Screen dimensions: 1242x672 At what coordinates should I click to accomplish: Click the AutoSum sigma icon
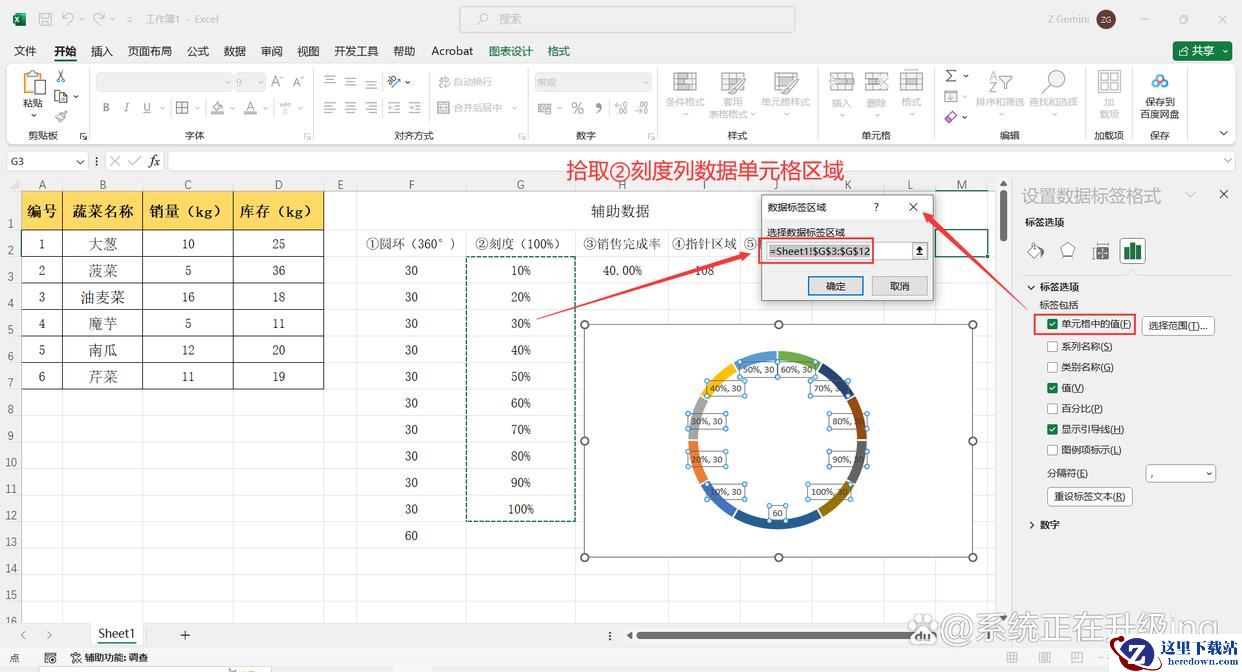951,76
